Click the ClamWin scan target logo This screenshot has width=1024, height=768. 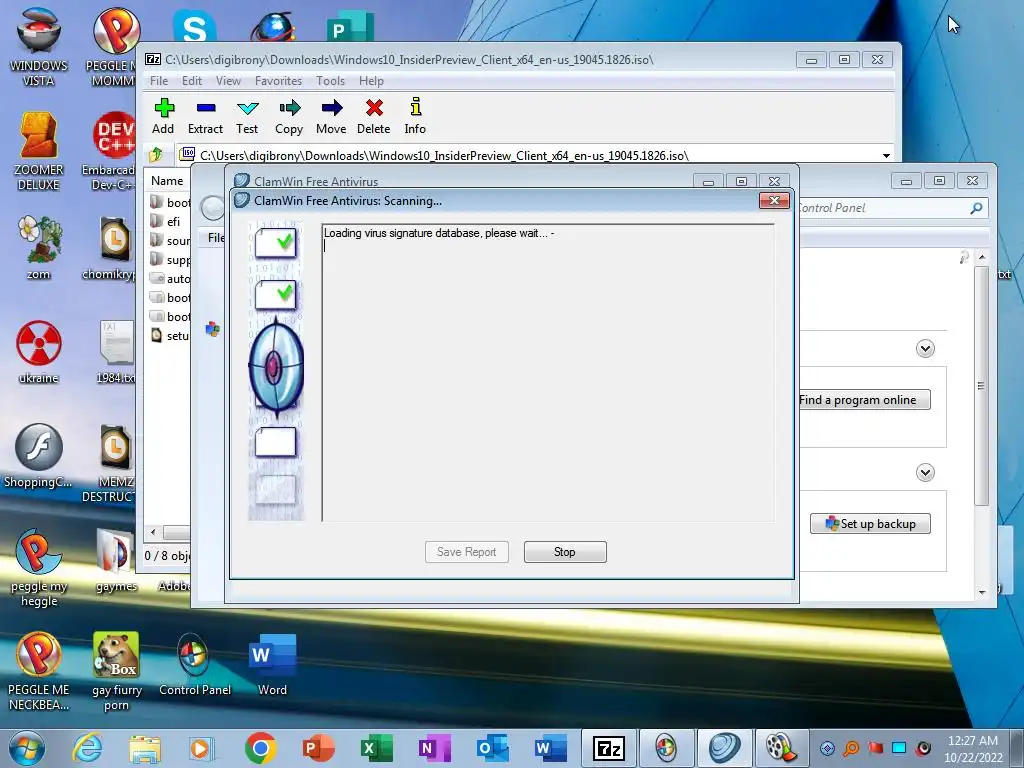(276, 367)
